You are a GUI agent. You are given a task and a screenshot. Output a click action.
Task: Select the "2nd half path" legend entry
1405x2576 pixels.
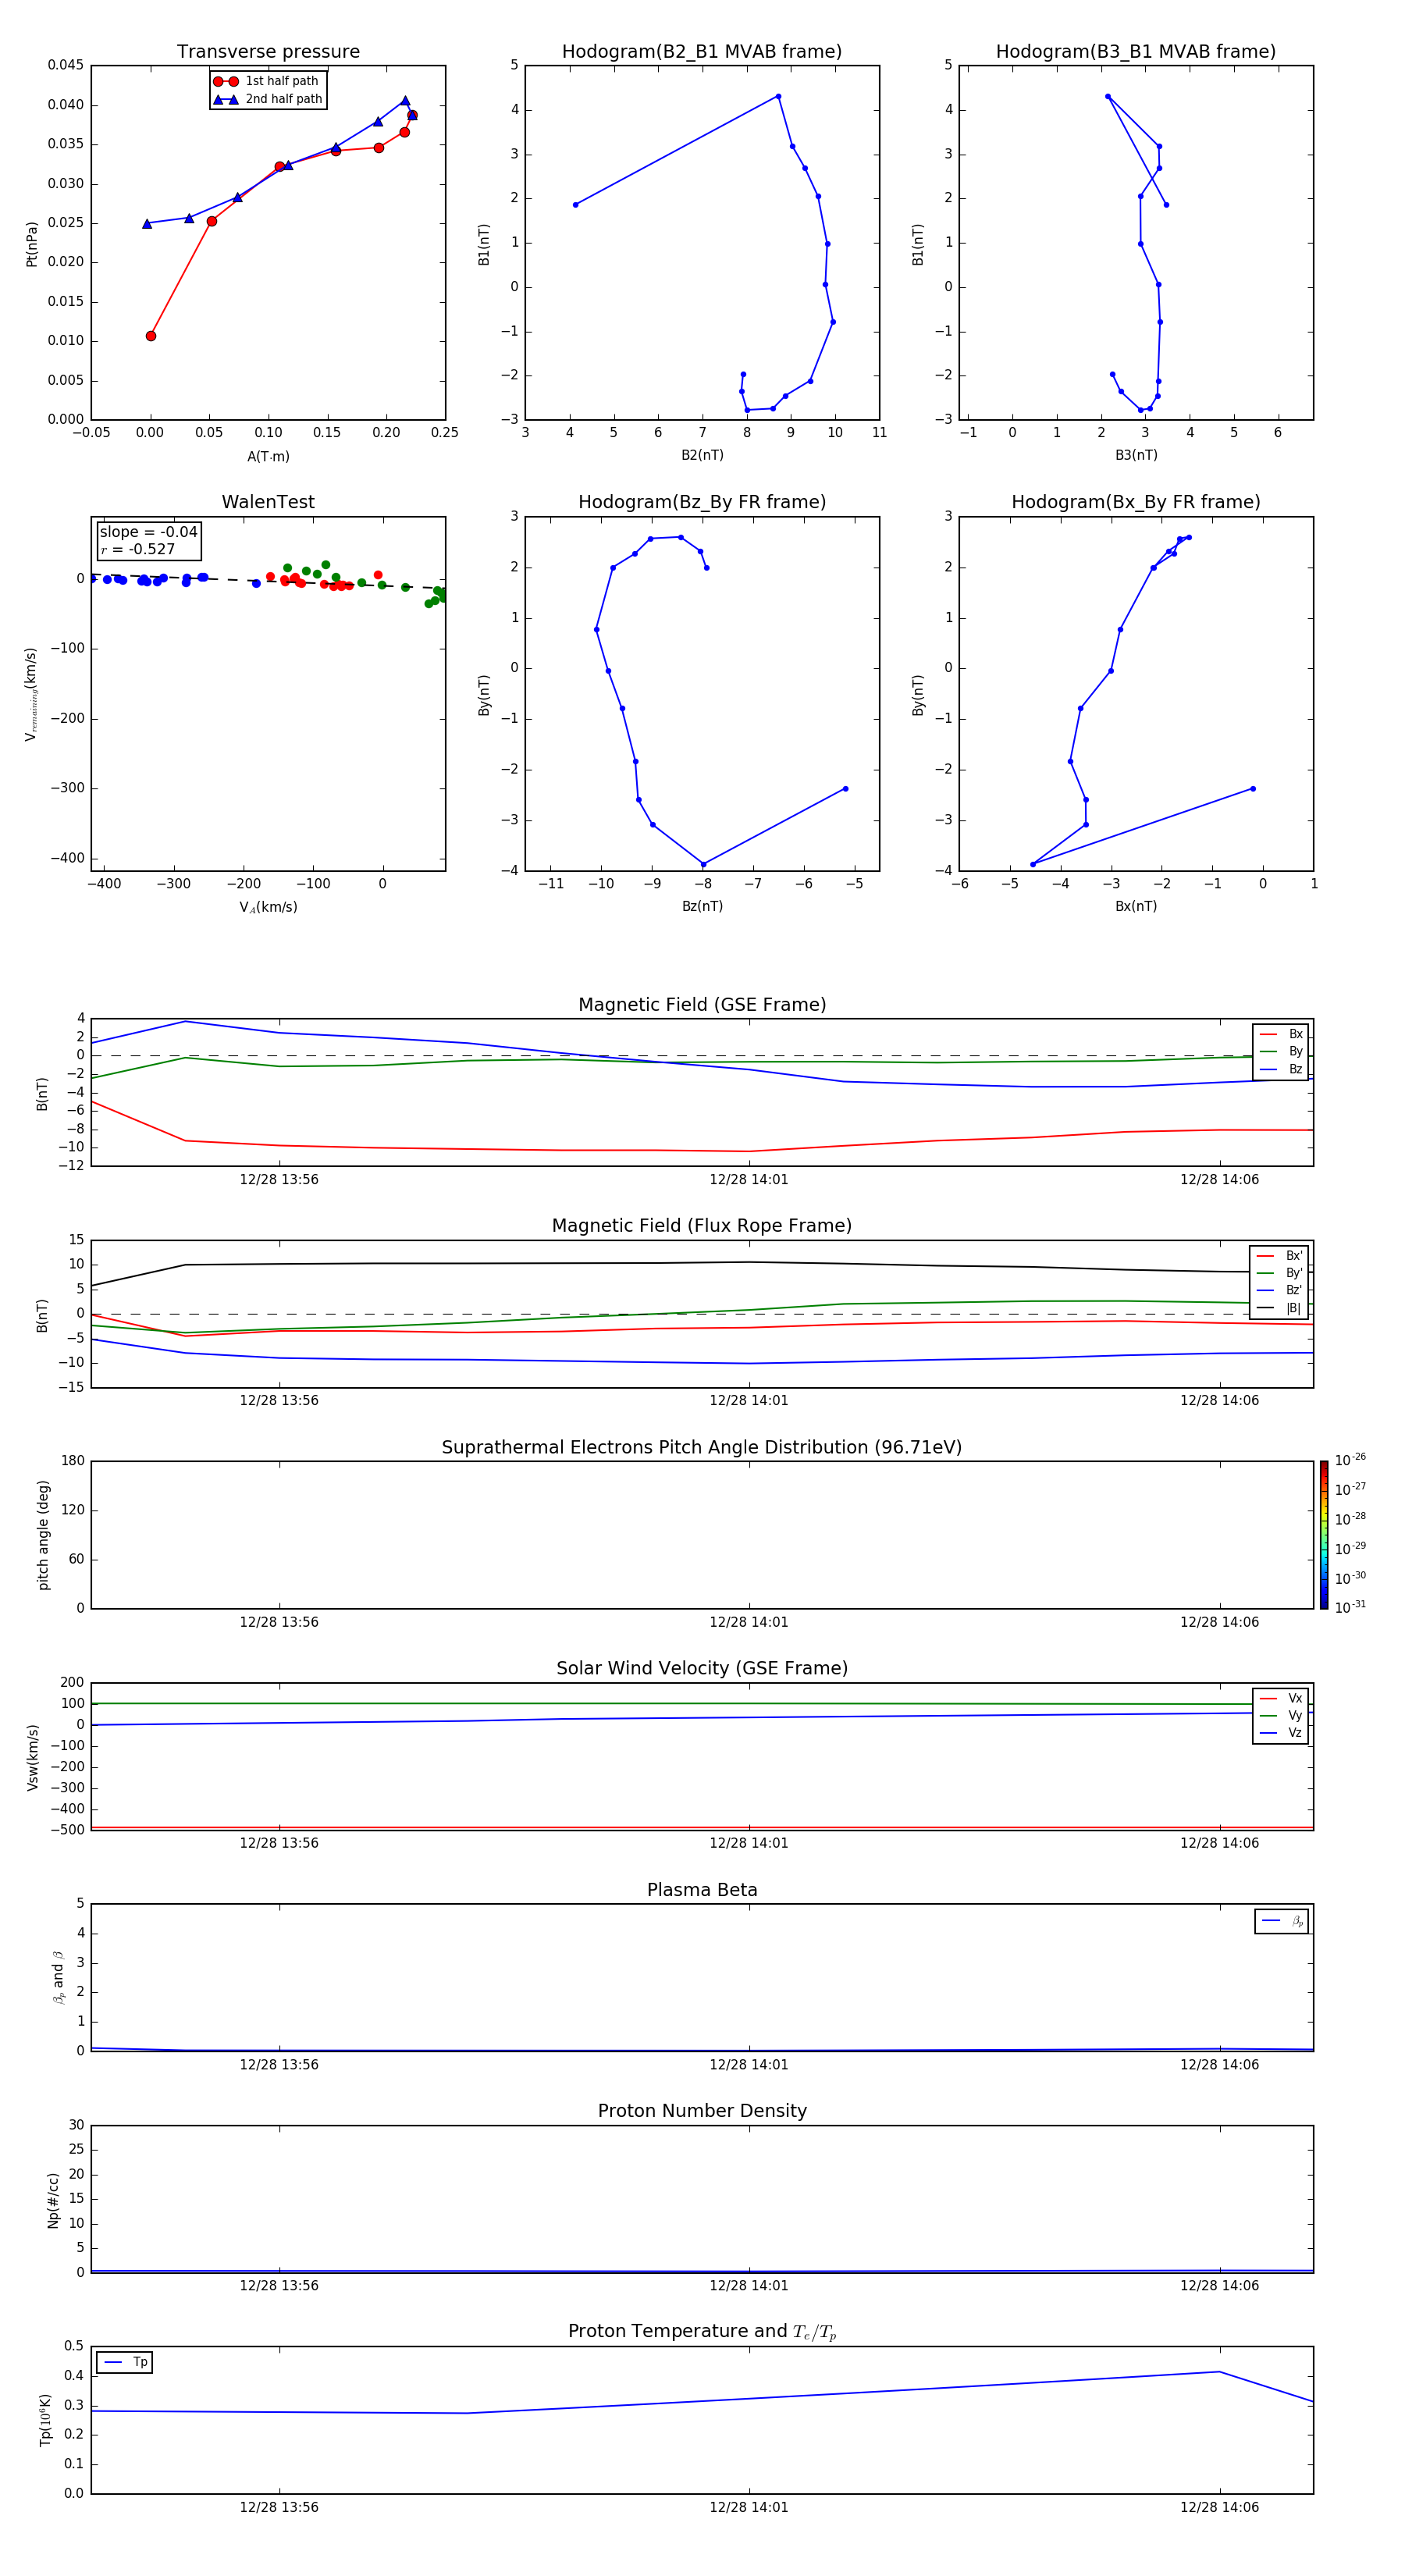click(x=268, y=99)
